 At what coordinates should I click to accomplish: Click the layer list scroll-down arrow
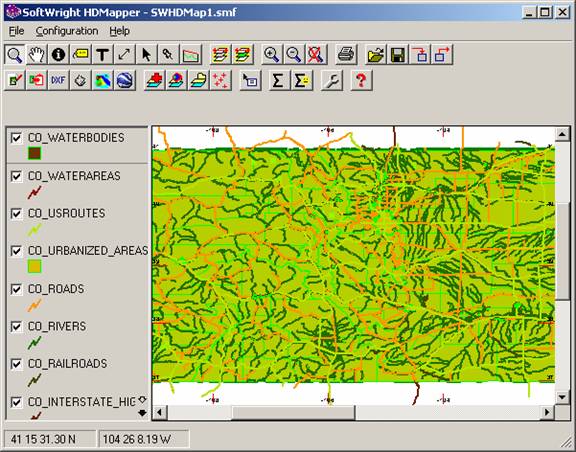click(142, 413)
